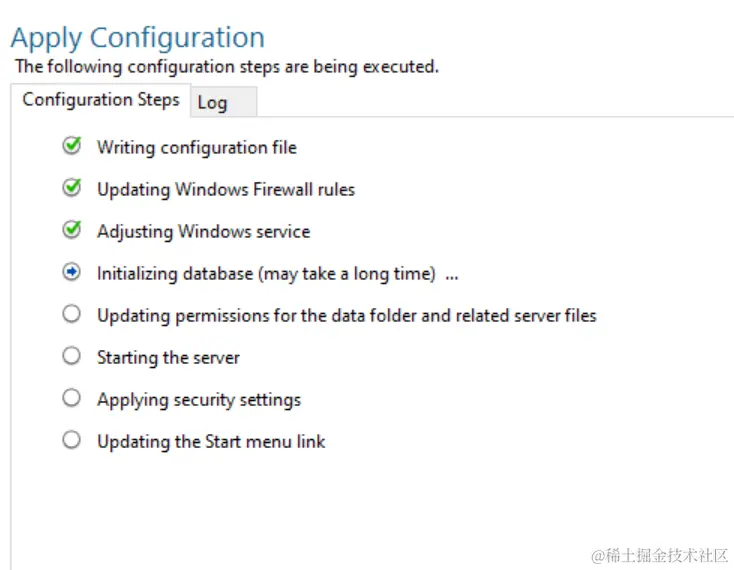Screen dimensions: 734x570
Task: Open the Configuration Steps tab
Action: [101, 100]
